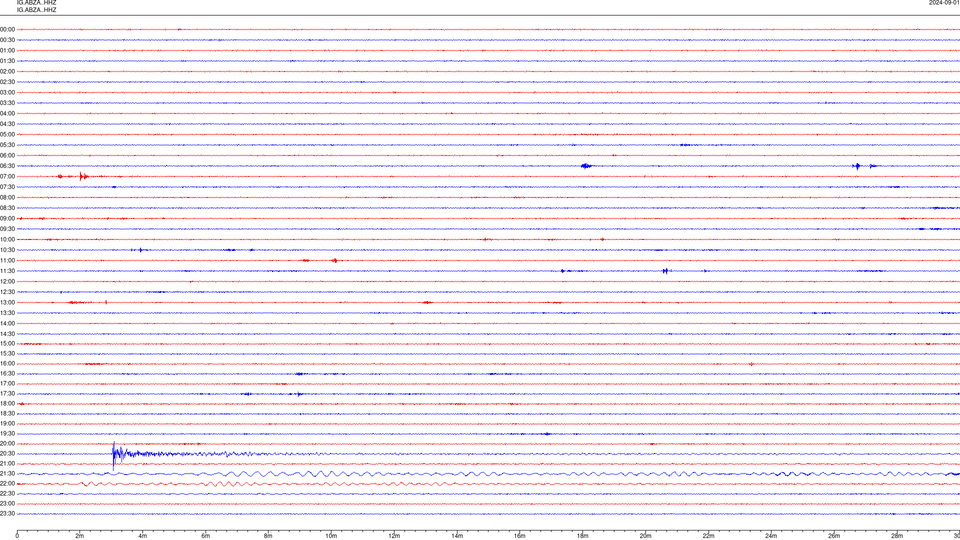Click the 04:00 trace label

tap(7, 113)
